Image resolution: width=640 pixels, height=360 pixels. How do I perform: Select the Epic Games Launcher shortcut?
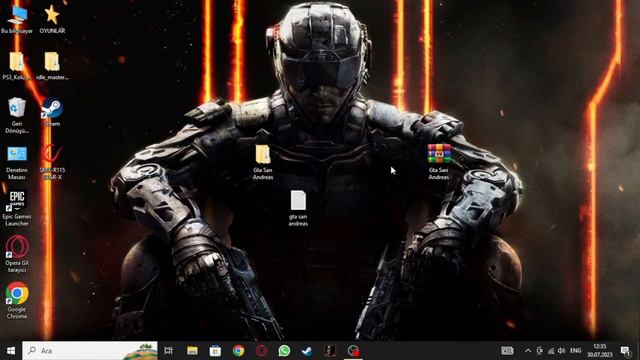point(17,209)
